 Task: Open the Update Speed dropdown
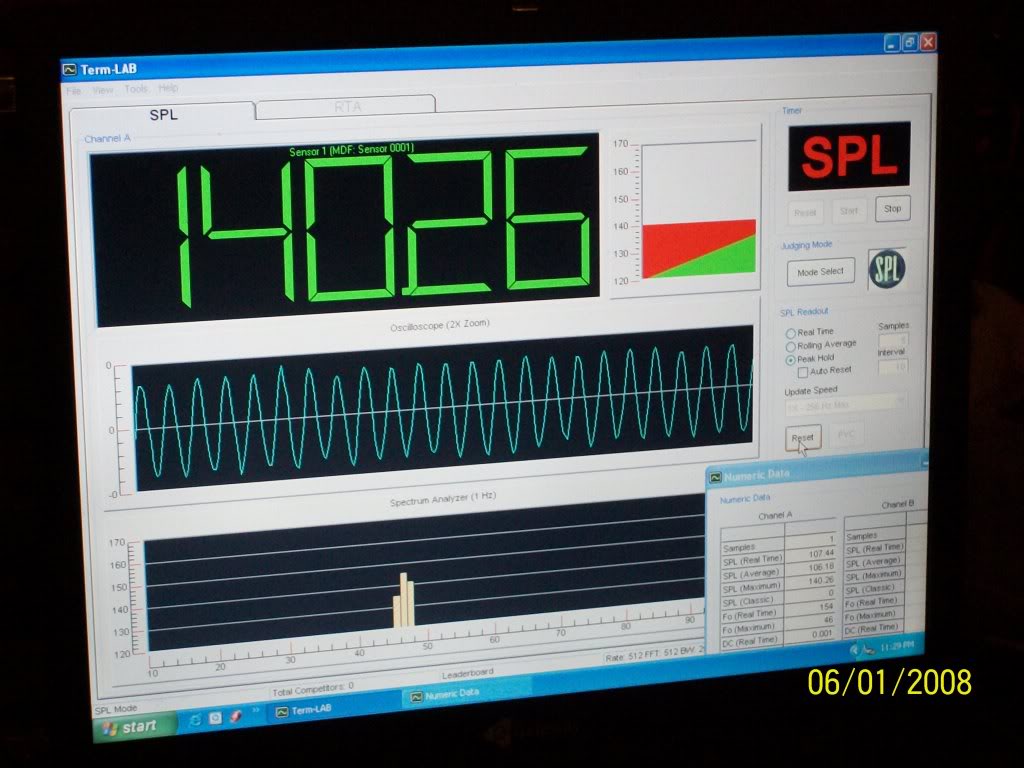click(x=845, y=406)
